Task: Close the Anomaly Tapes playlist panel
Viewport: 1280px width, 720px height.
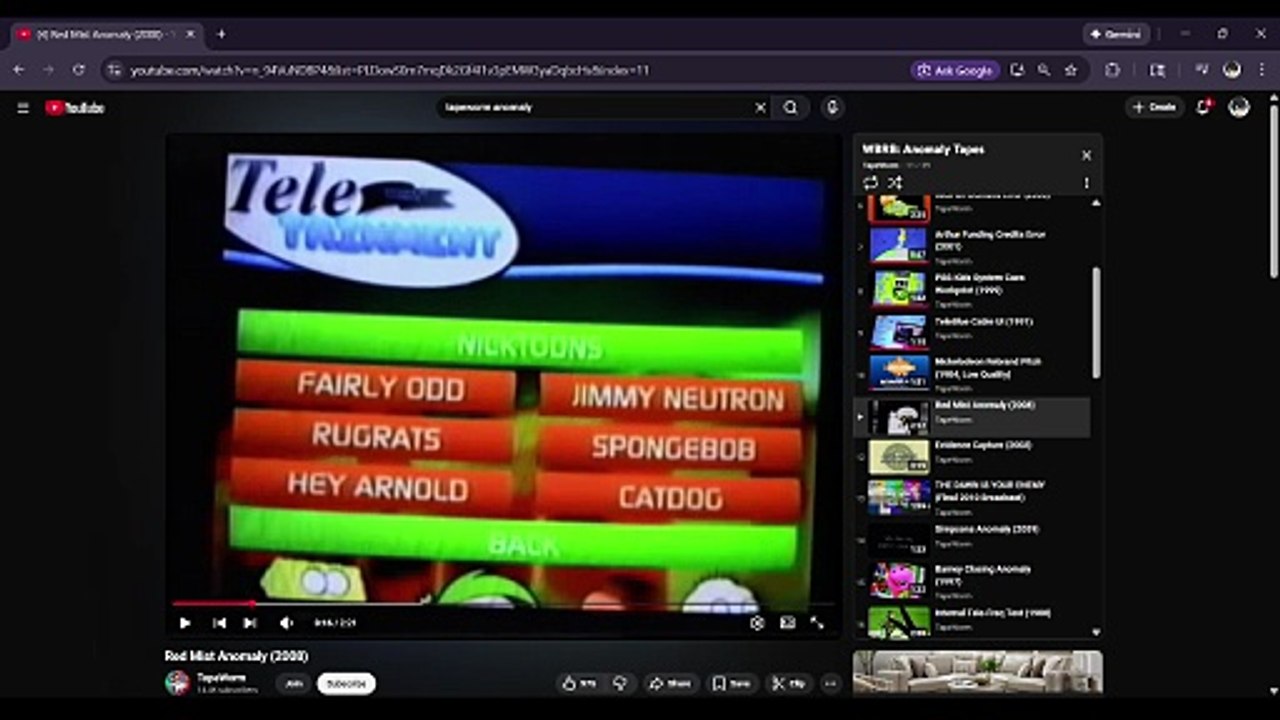Action: pos(1086,155)
